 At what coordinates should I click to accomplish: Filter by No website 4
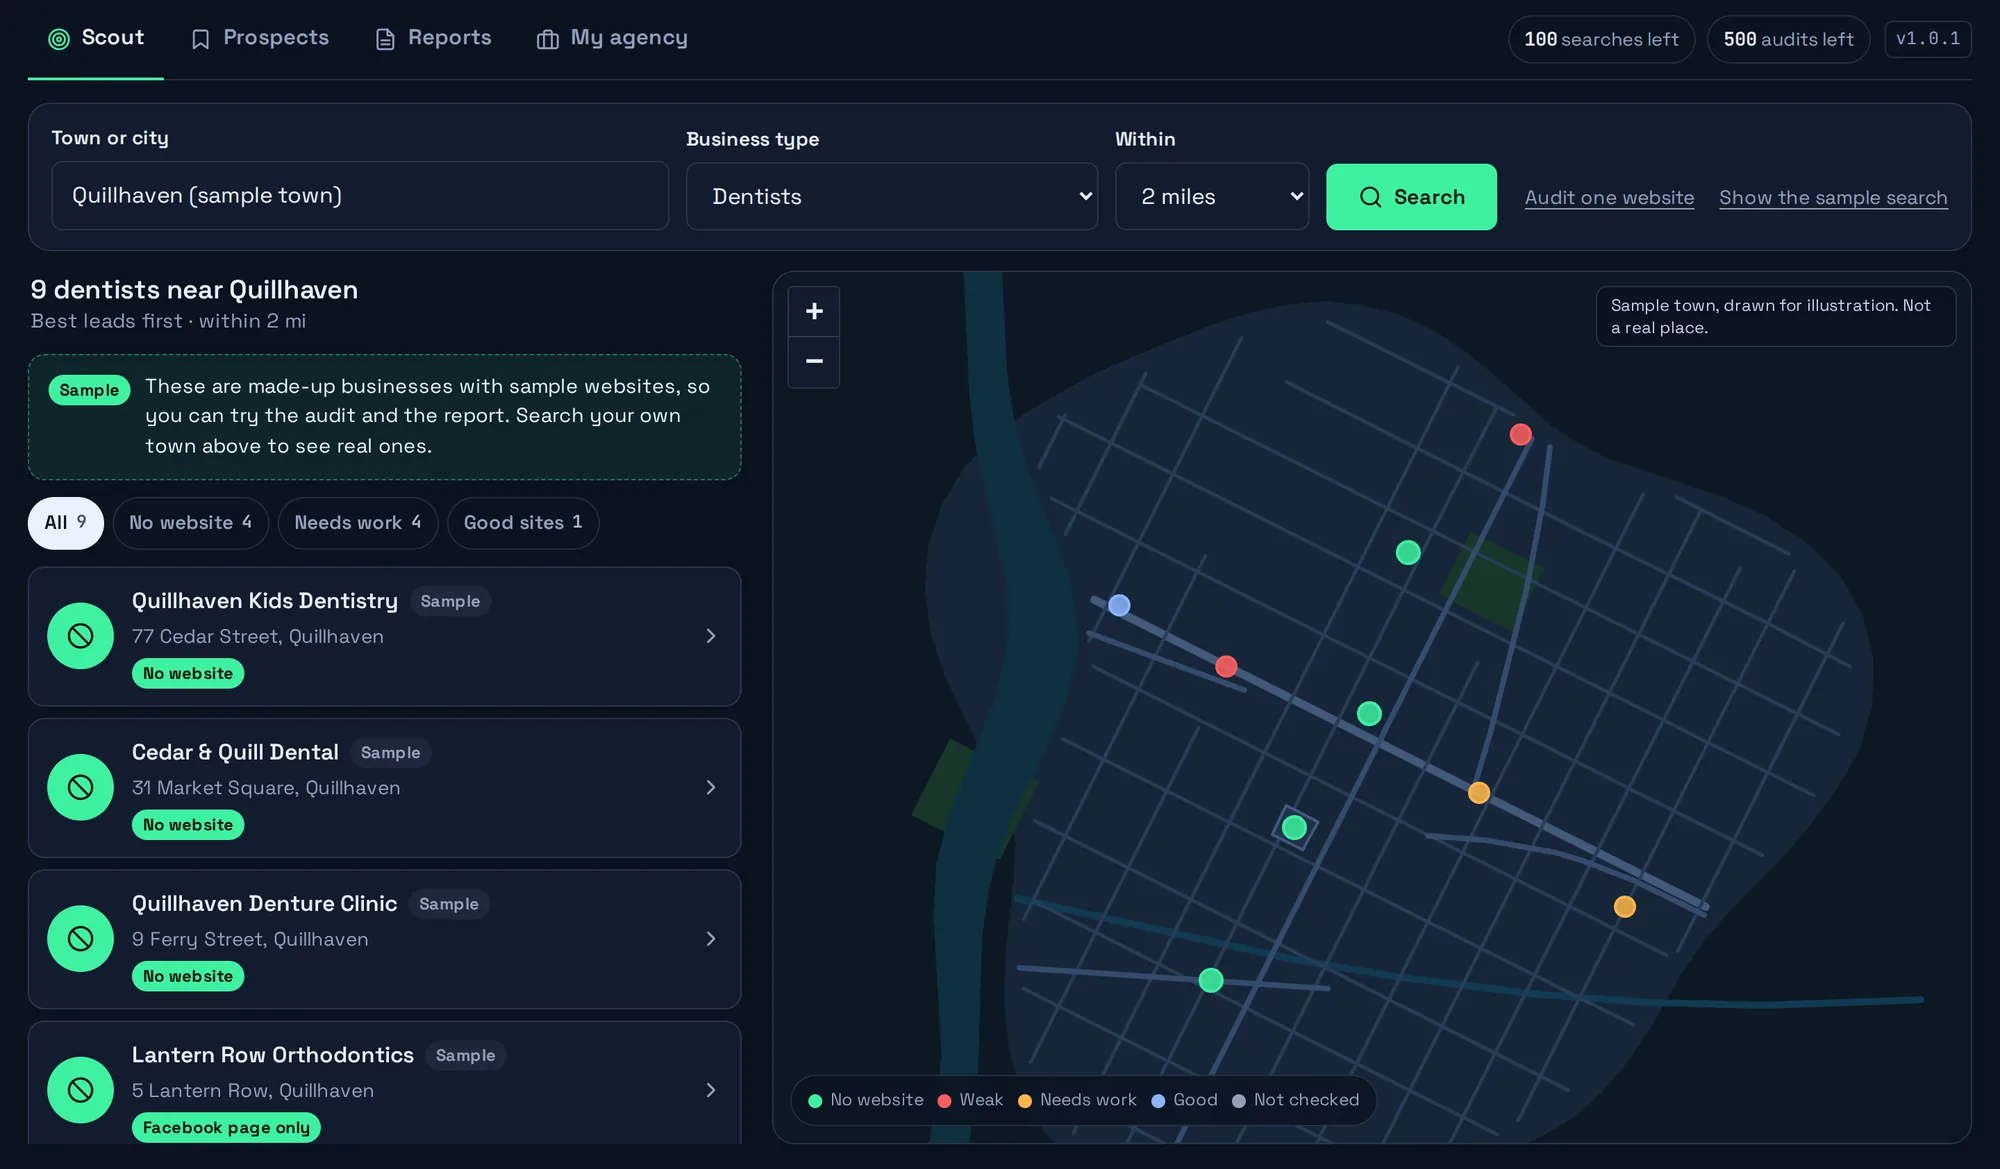click(x=190, y=523)
